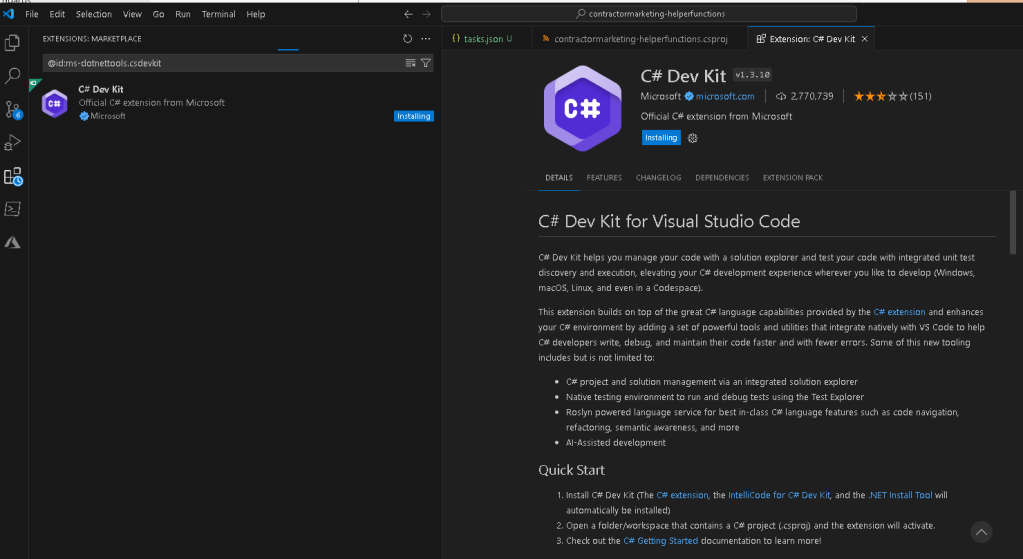Open the Go menu

pyautogui.click(x=159, y=14)
